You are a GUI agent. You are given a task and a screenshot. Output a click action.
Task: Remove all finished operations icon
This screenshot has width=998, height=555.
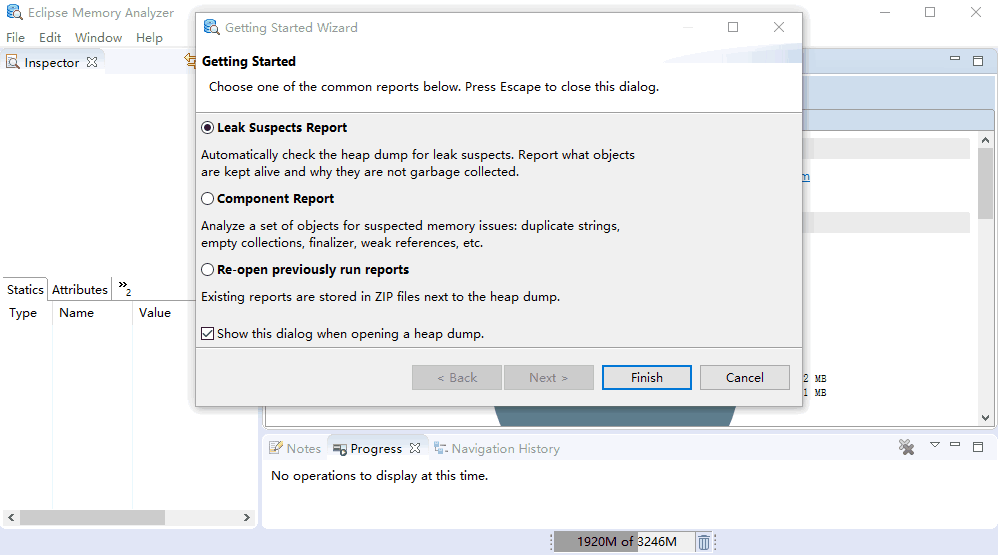point(906,447)
